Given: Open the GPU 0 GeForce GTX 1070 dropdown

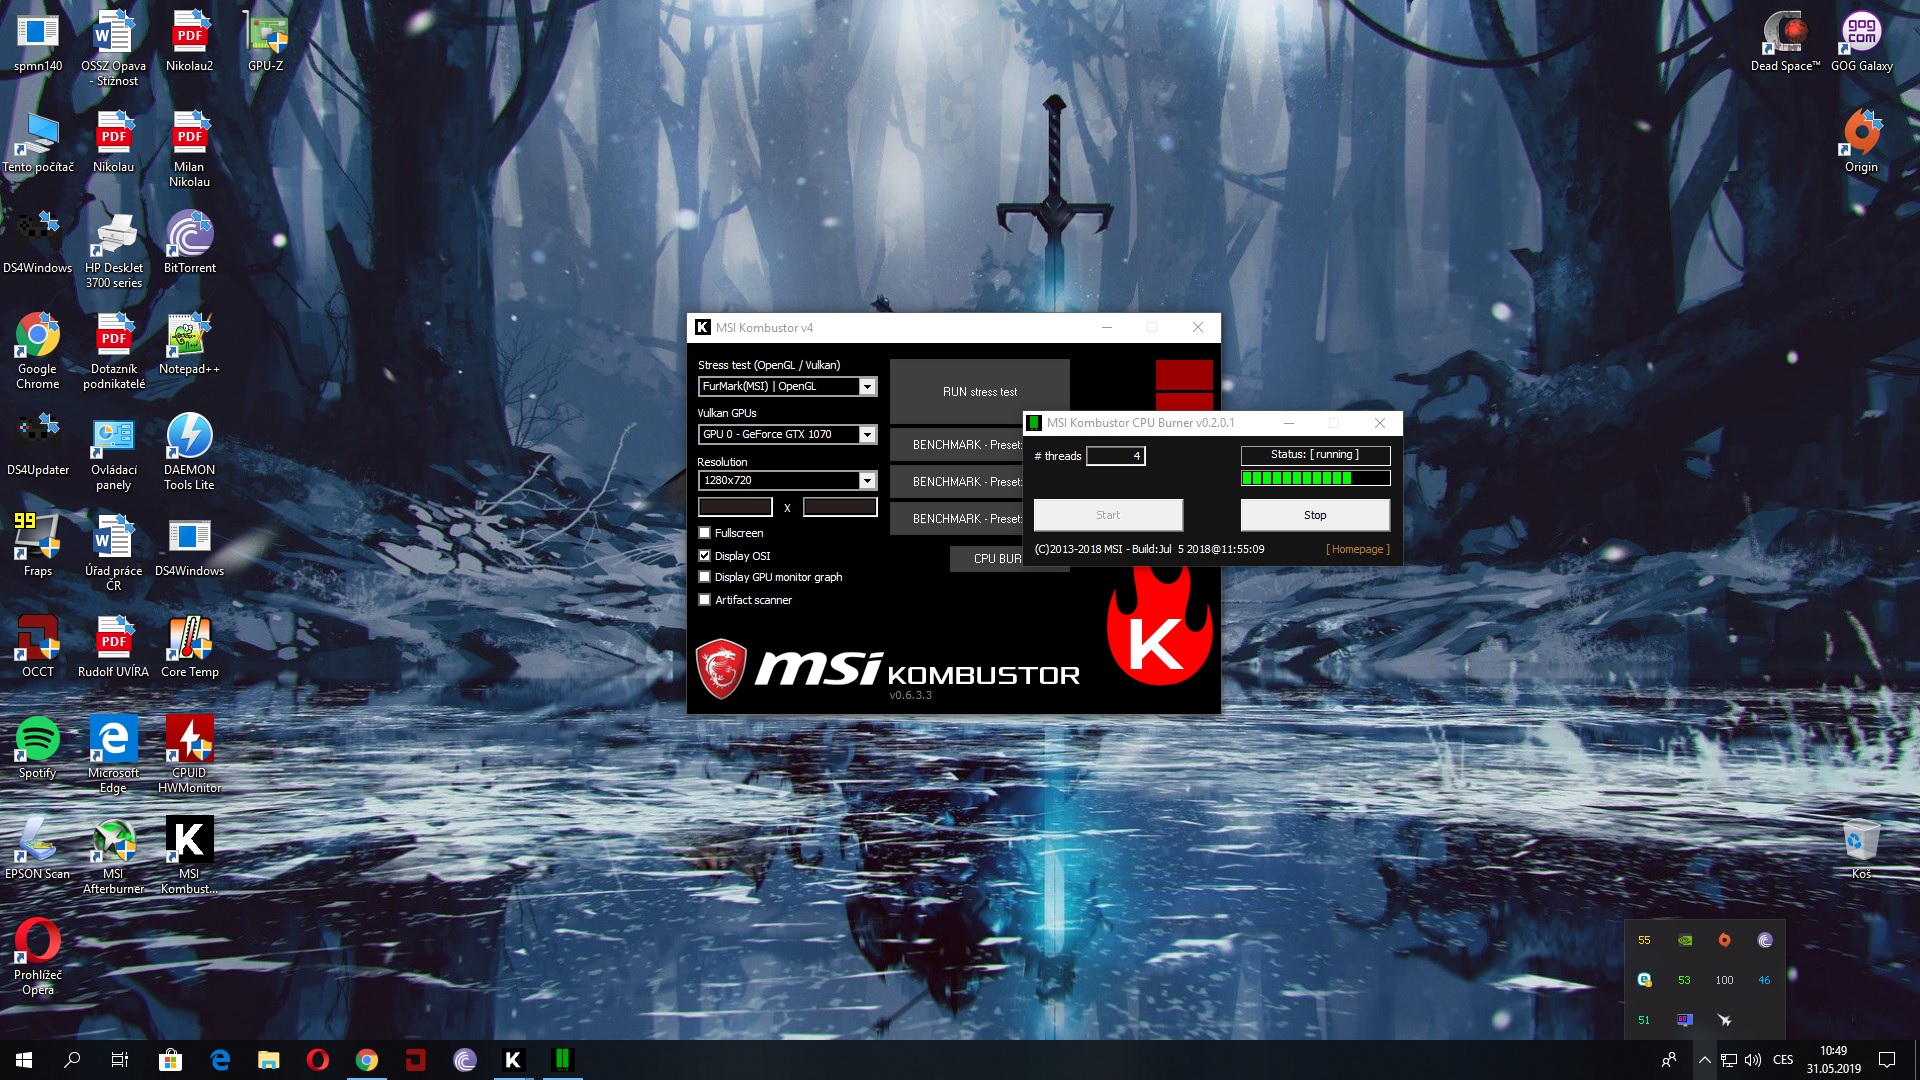Looking at the screenshot, I should point(867,435).
